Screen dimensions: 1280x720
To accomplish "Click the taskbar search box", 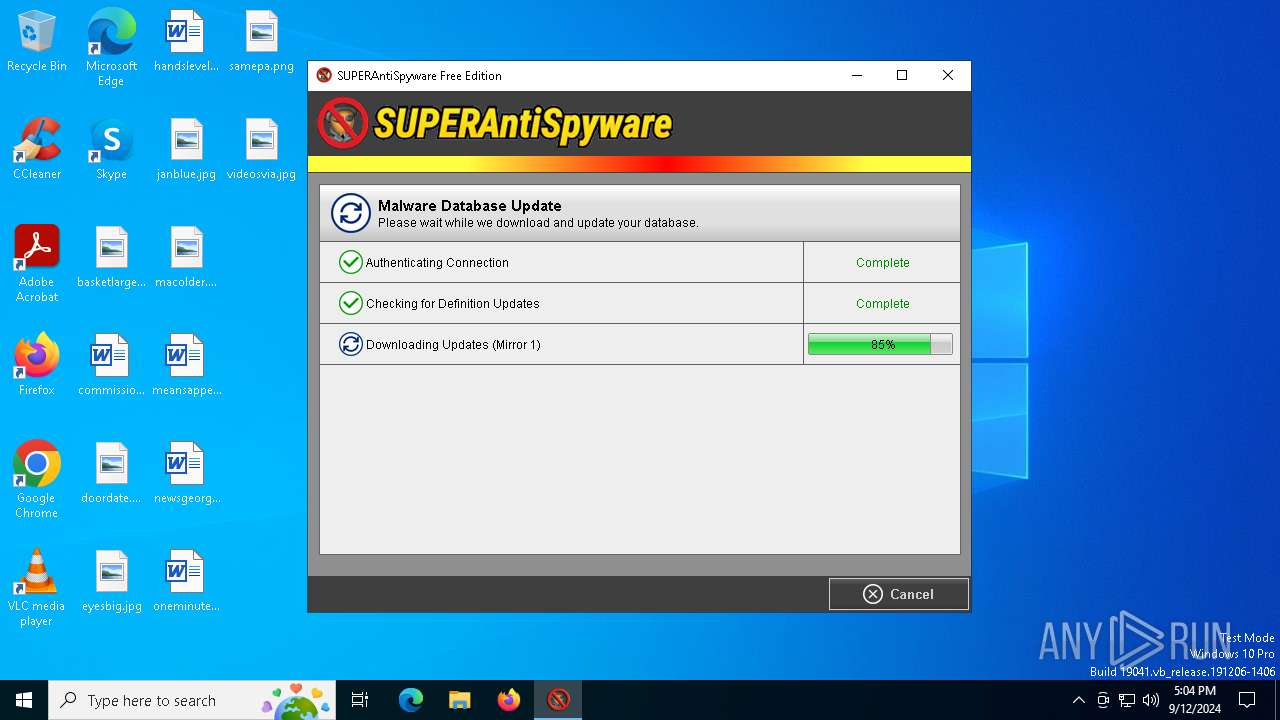I will pos(192,700).
